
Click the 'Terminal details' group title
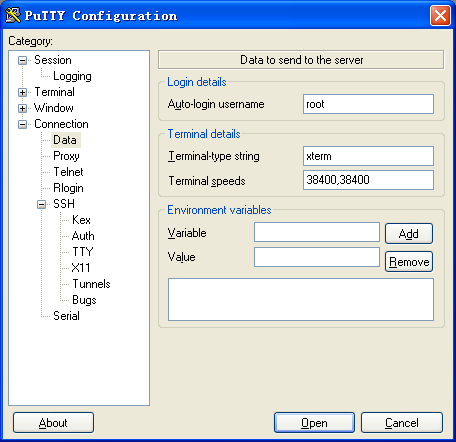pyautogui.click(x=204, y=134)
